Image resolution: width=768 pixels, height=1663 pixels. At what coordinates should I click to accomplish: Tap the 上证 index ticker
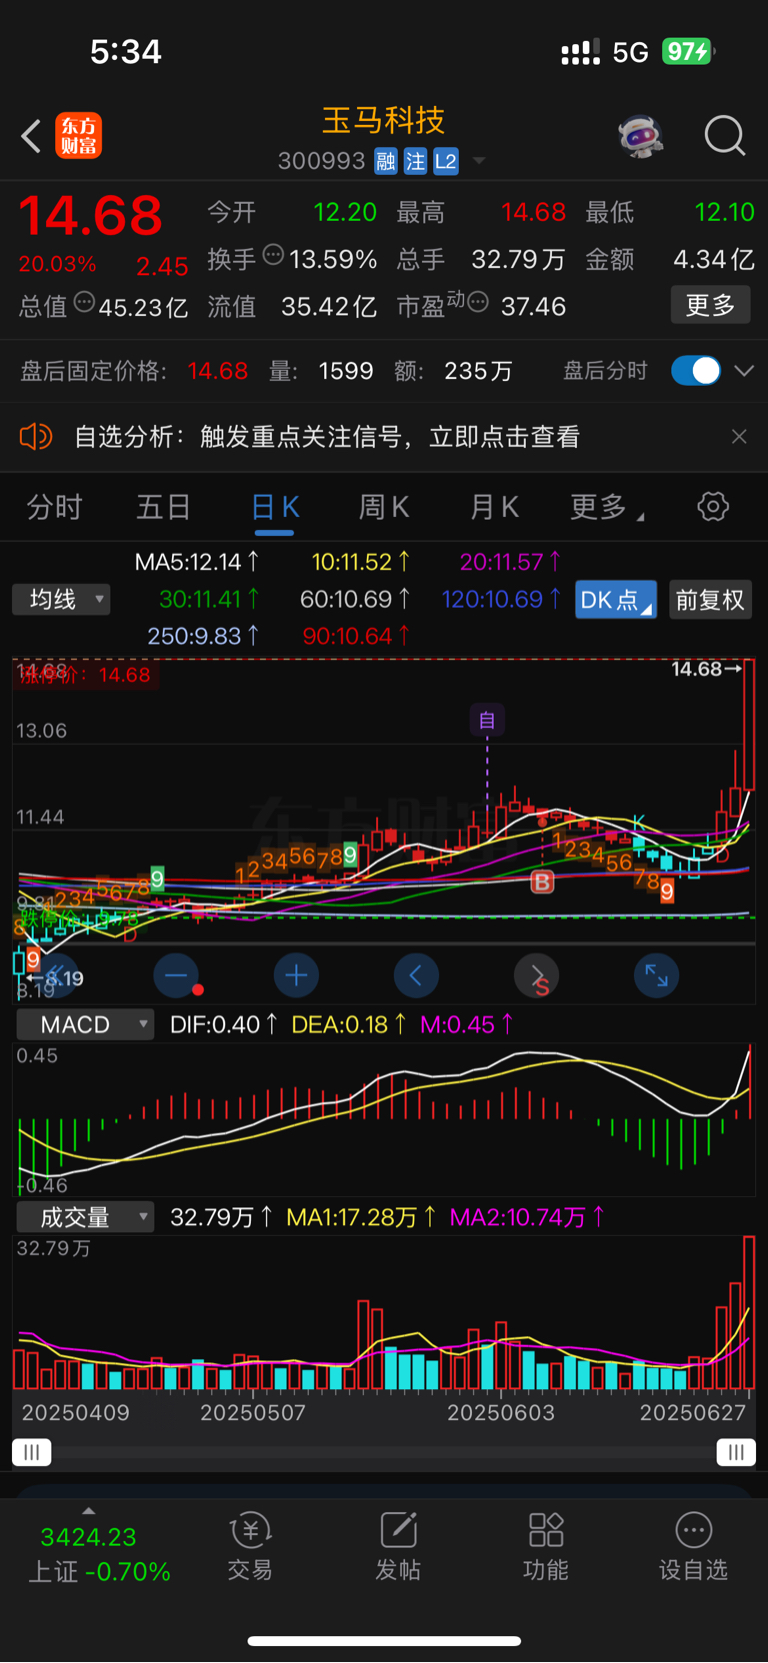pyautogui.click(x=99, y=1555)
